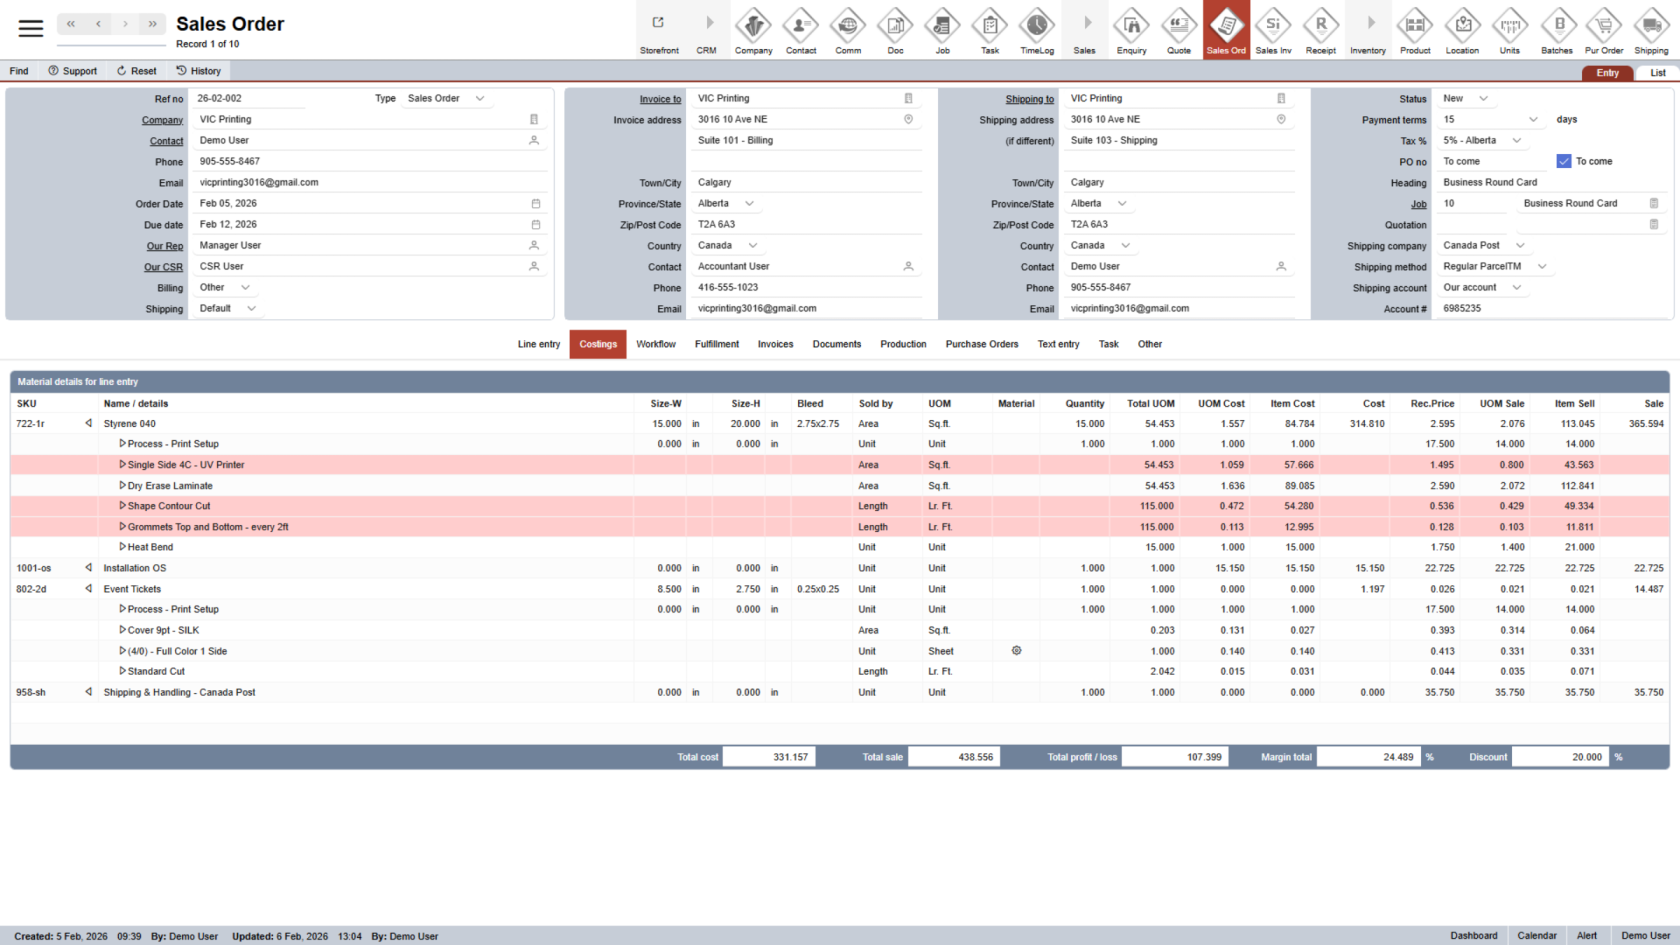Collapse the Styrene 040 line item
1680x945 pixels.
[x=89, y=424]
